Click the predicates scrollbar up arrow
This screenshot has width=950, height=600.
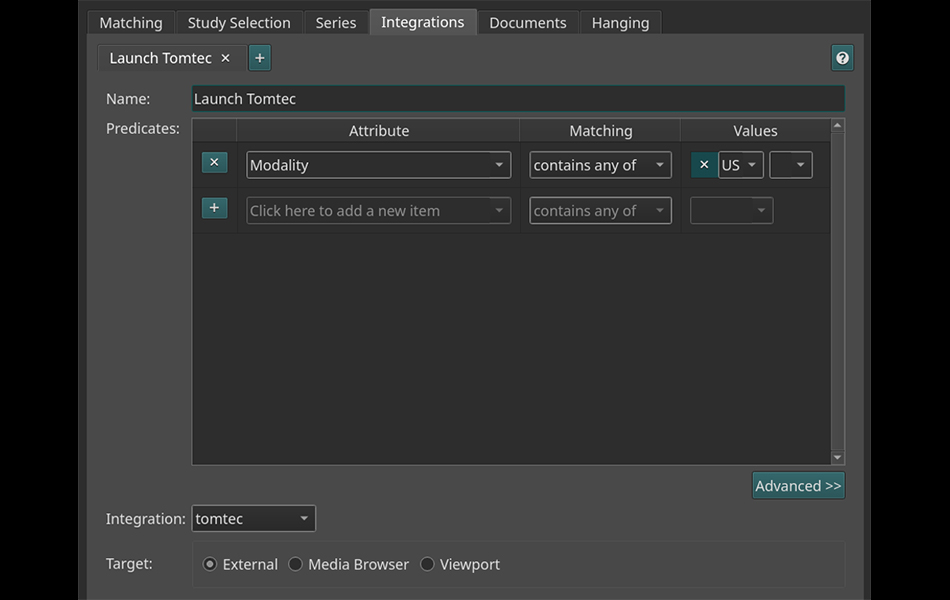click(x=837, y=125)
